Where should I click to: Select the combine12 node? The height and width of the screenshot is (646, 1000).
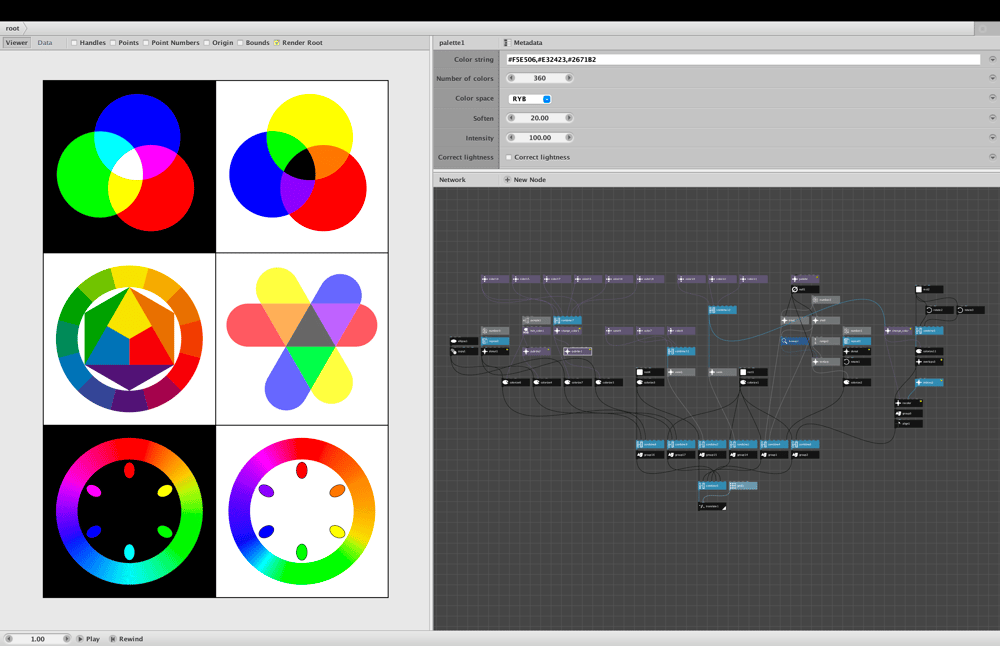(723, 310)
